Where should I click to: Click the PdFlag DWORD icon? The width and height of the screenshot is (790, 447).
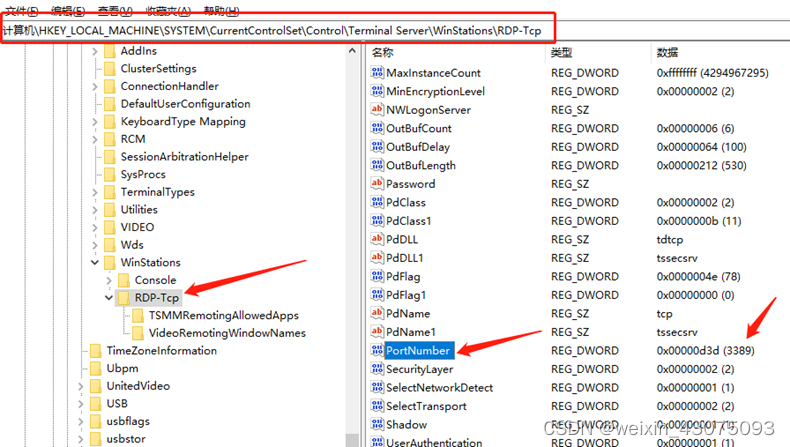pos(377,276)
